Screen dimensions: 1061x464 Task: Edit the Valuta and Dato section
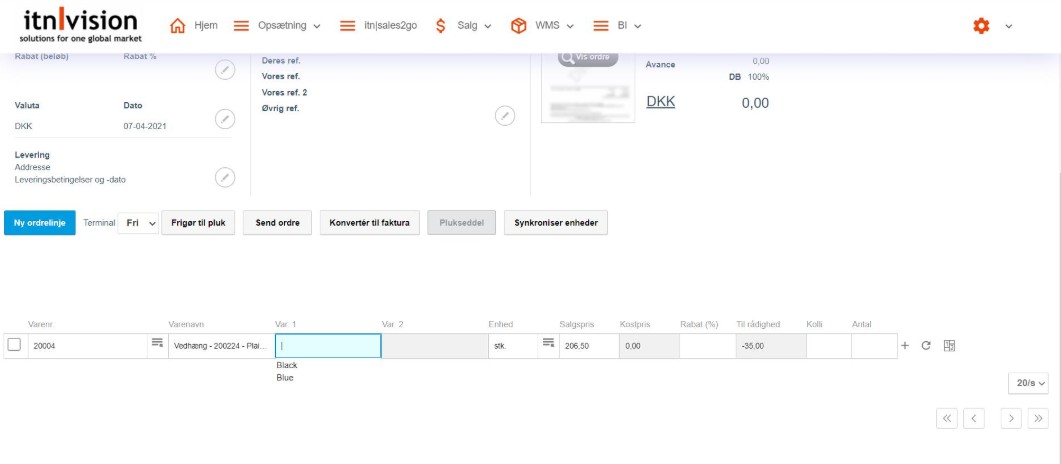tap(225, 119)
